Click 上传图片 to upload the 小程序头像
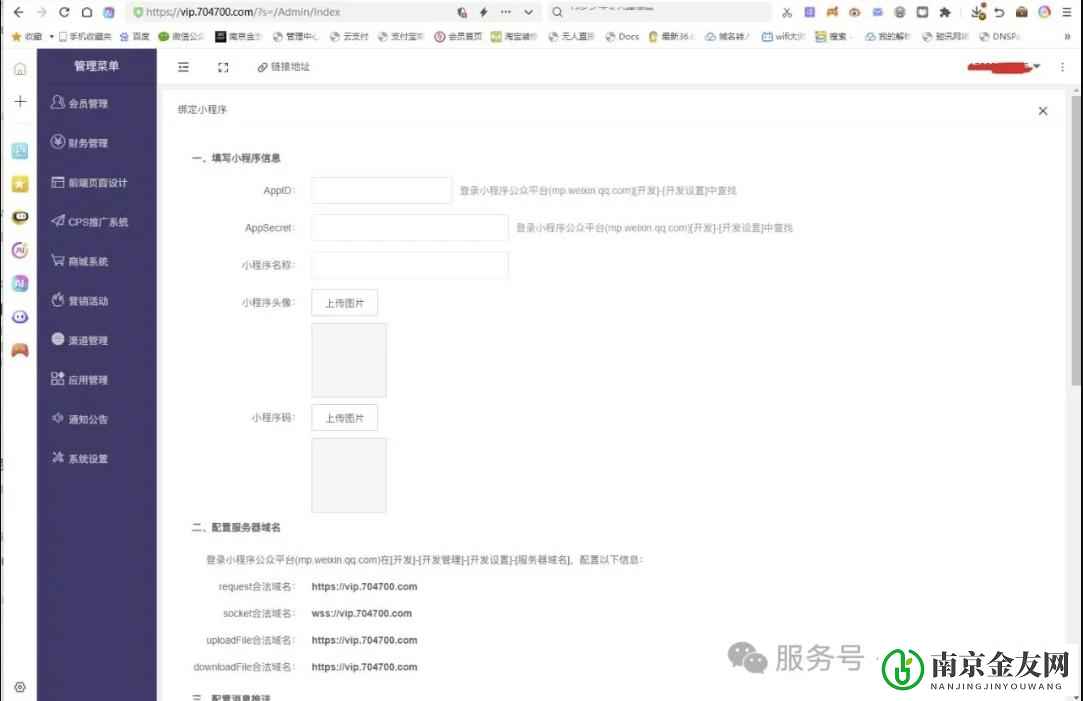The height and width of the screenshot is (701, 1083). point(344,302)
